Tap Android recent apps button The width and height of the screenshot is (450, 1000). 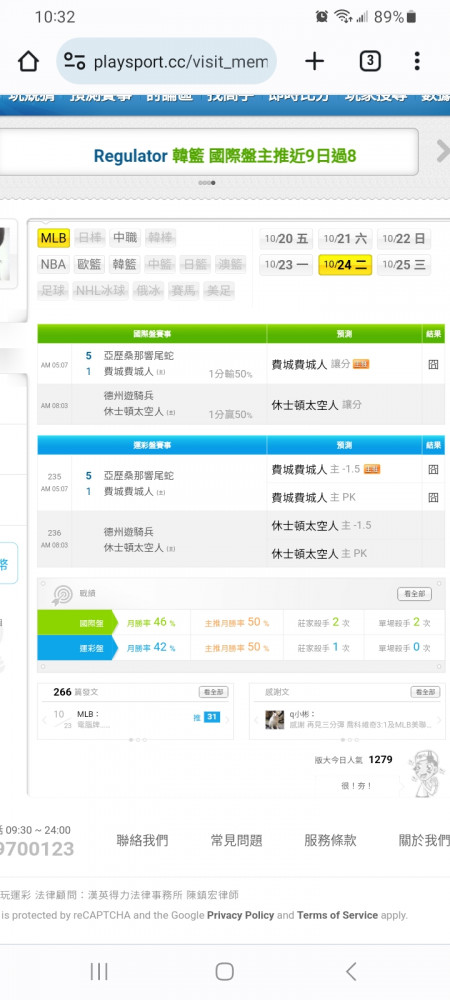(x=99, y=971)
